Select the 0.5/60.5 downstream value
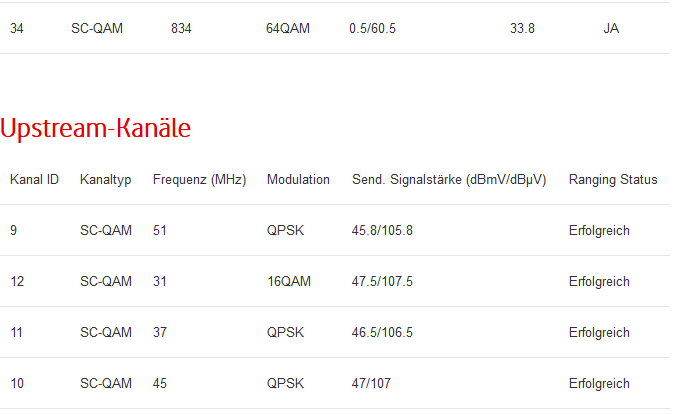 point(373,29)
